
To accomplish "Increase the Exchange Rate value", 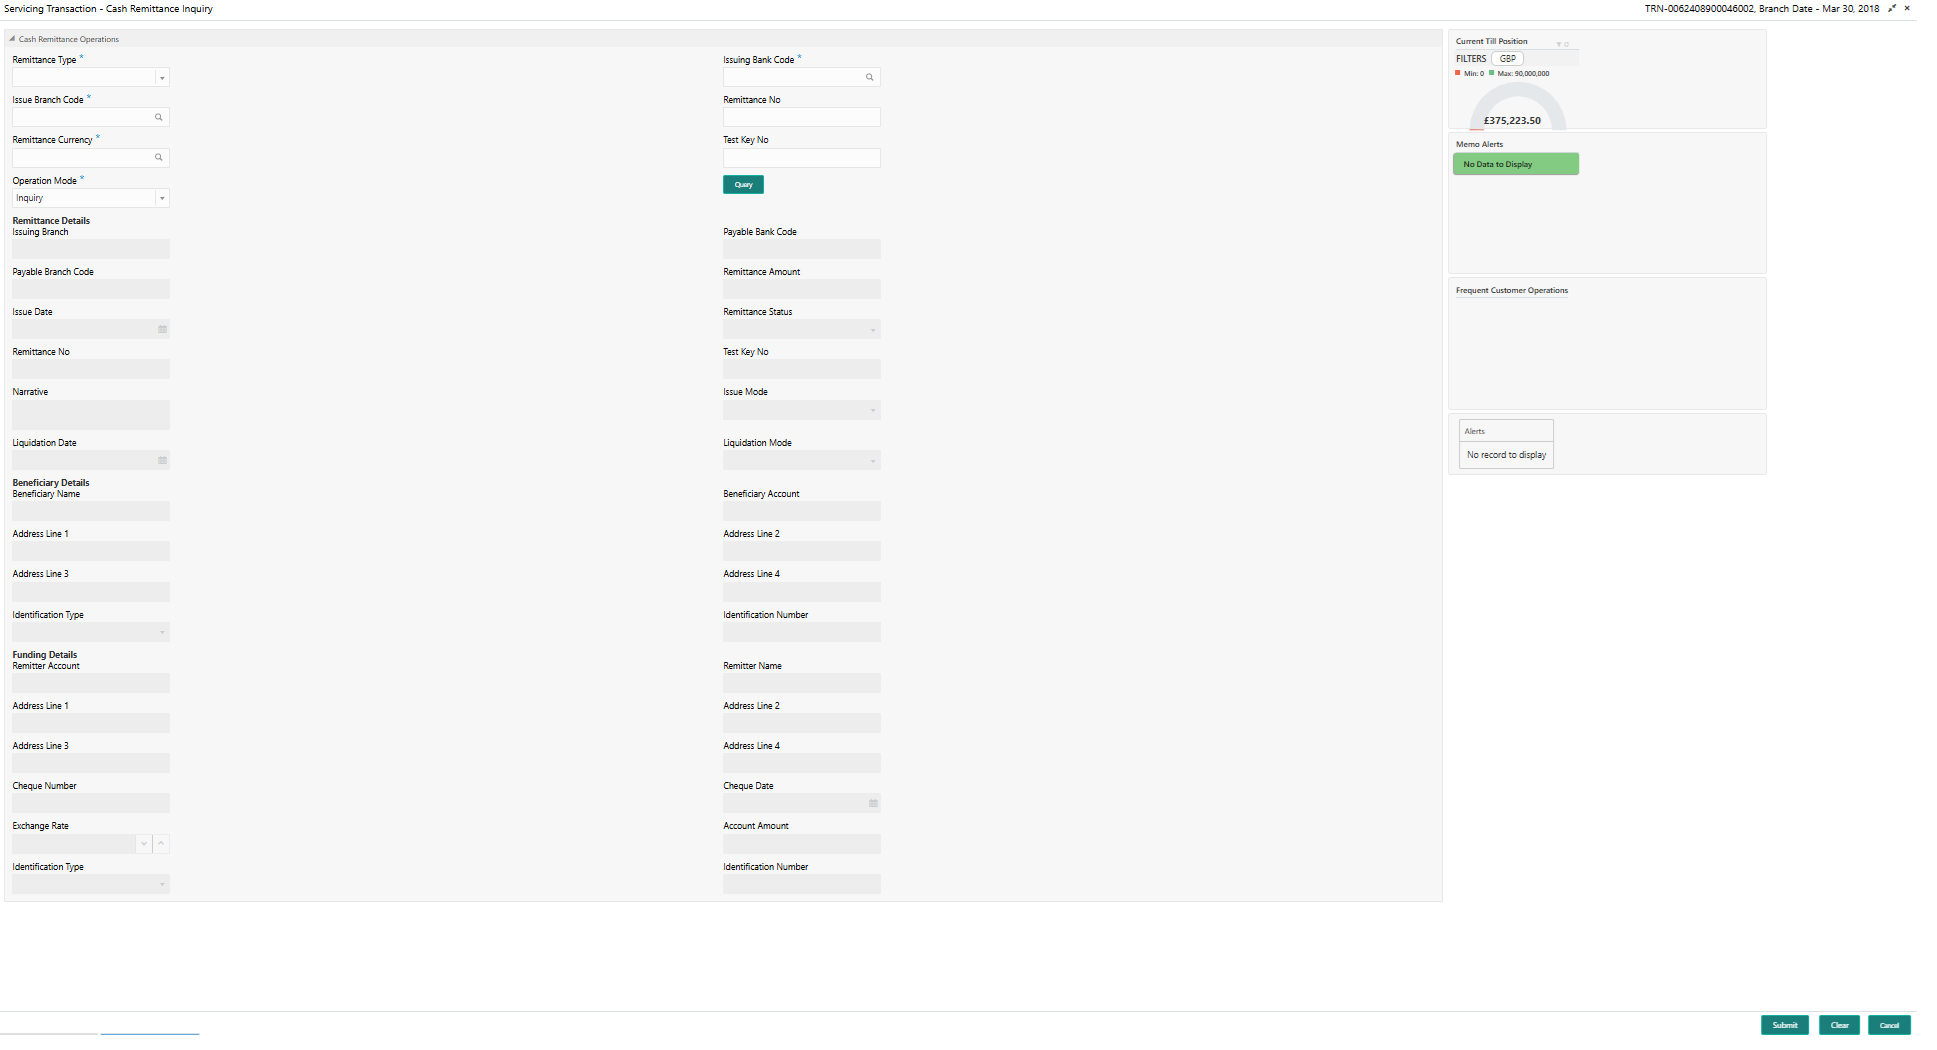I will (x=161, y=844).
